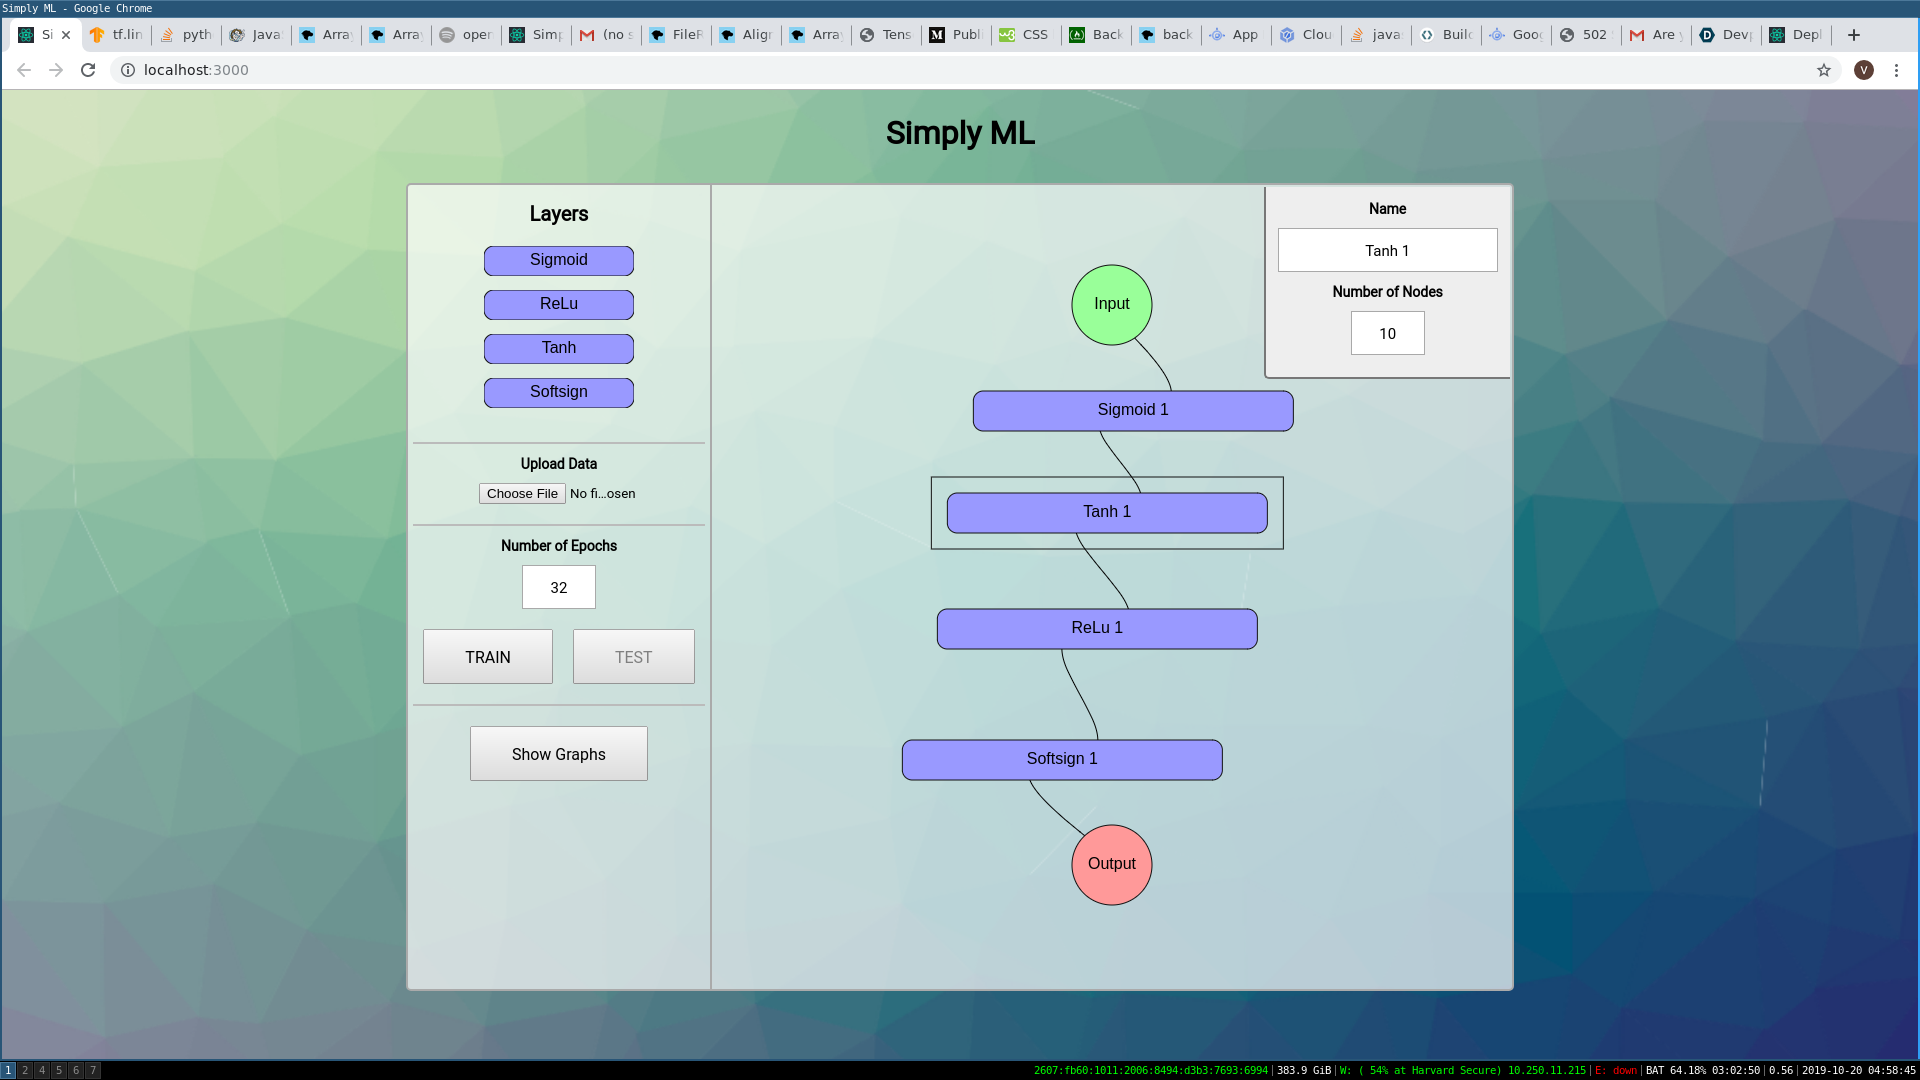Bookmark this page with the star icon
1920x1080 pixels.
point(1824,70)
